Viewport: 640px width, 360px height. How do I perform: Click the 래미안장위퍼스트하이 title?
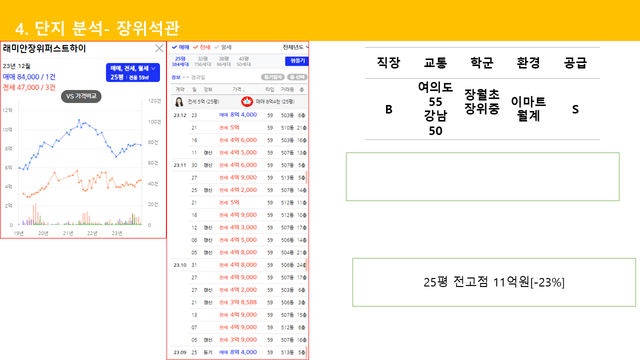[44, 49]
